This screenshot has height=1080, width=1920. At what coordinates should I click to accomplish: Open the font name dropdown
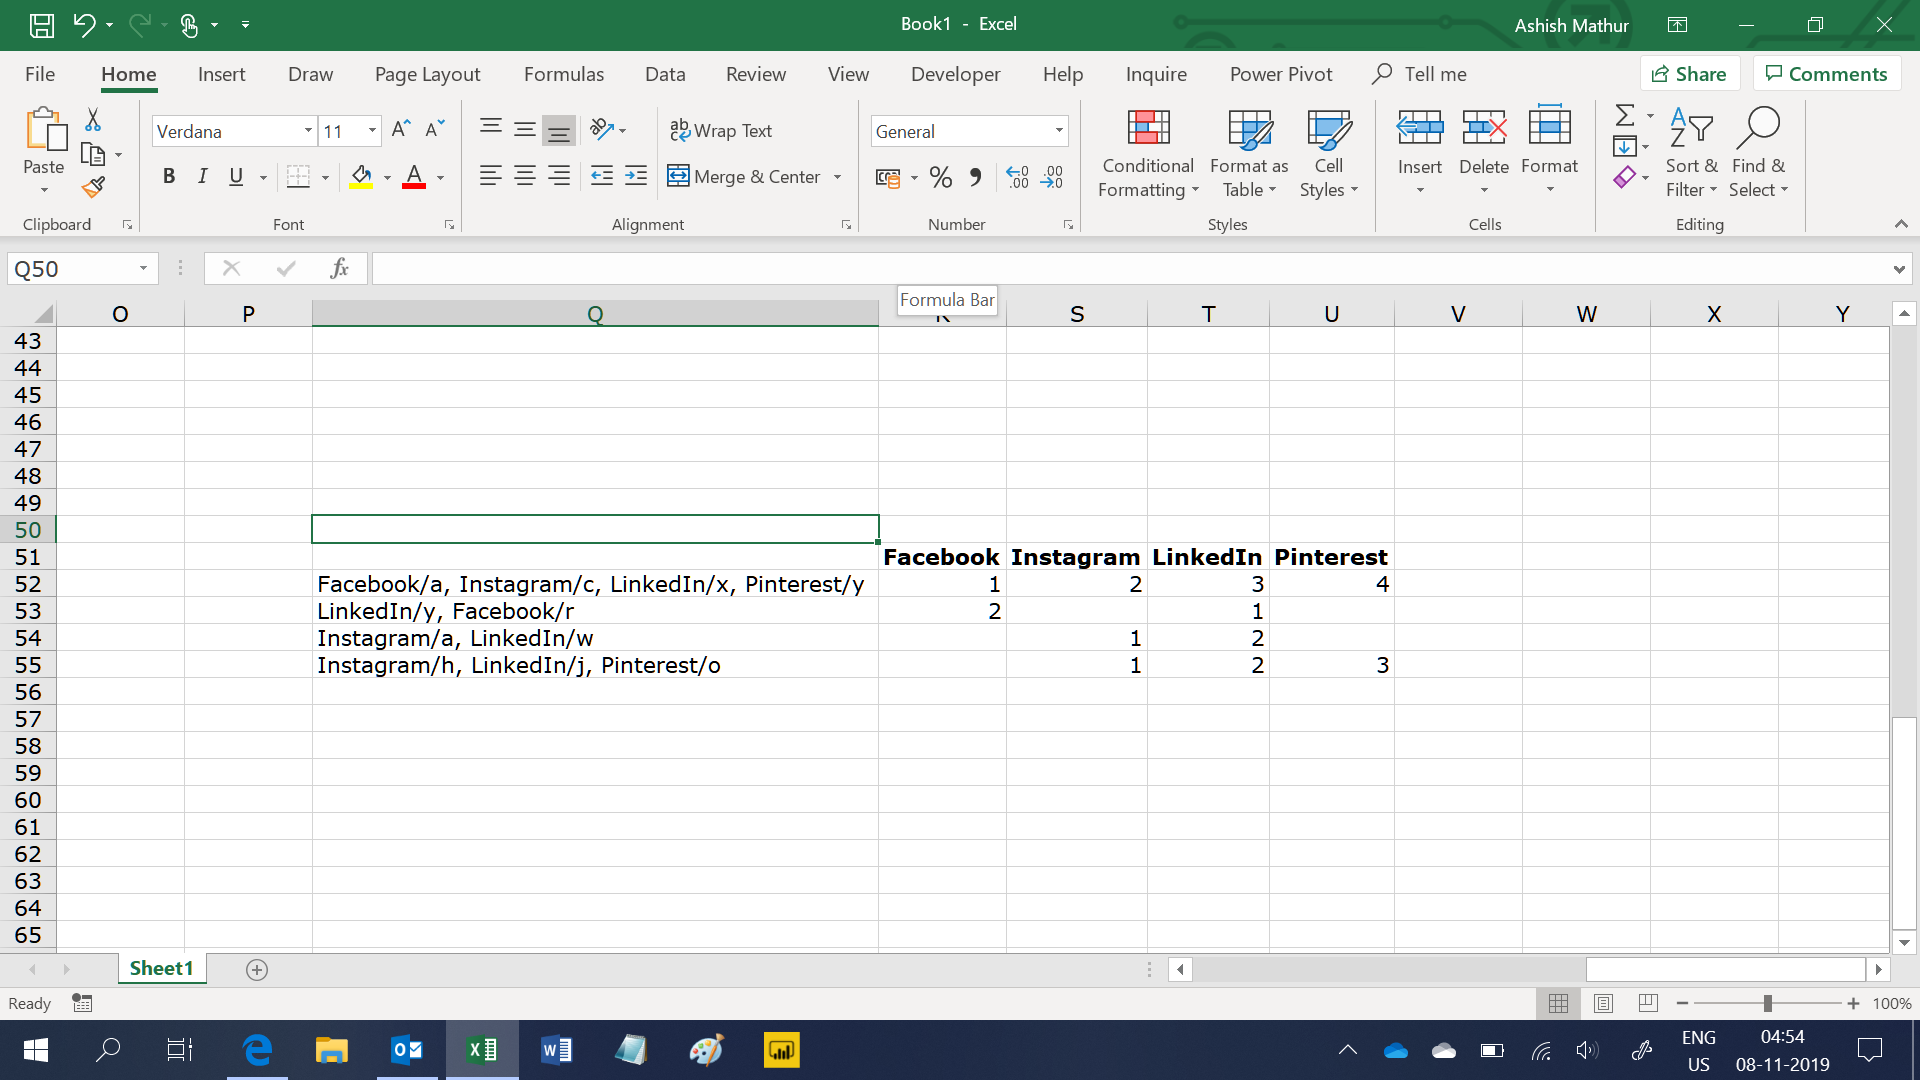308,131
